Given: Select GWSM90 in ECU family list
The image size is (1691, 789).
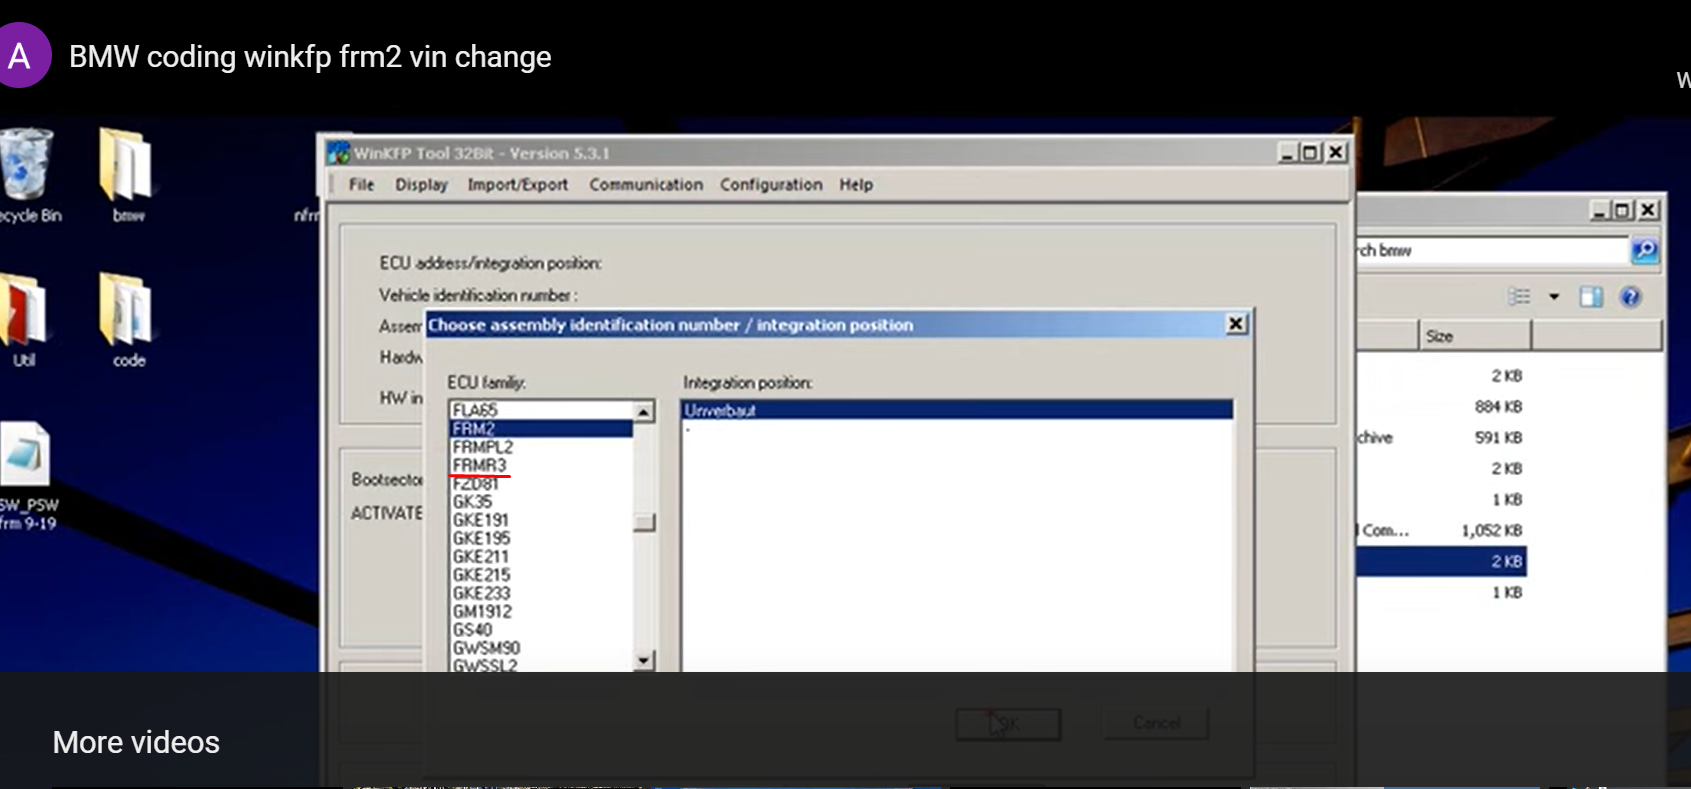Looking at the screenshot, I should click(x=541, y=648).
